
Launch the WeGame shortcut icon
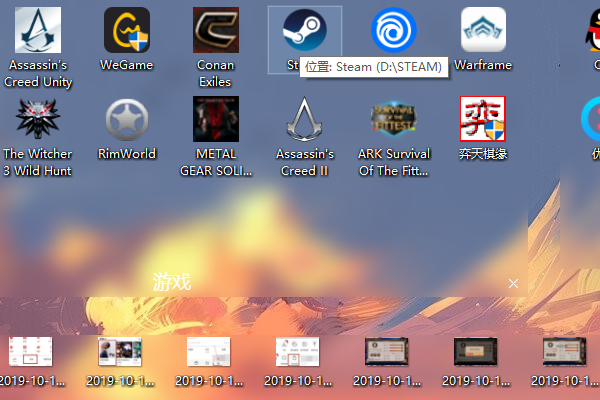click(126, 31)
